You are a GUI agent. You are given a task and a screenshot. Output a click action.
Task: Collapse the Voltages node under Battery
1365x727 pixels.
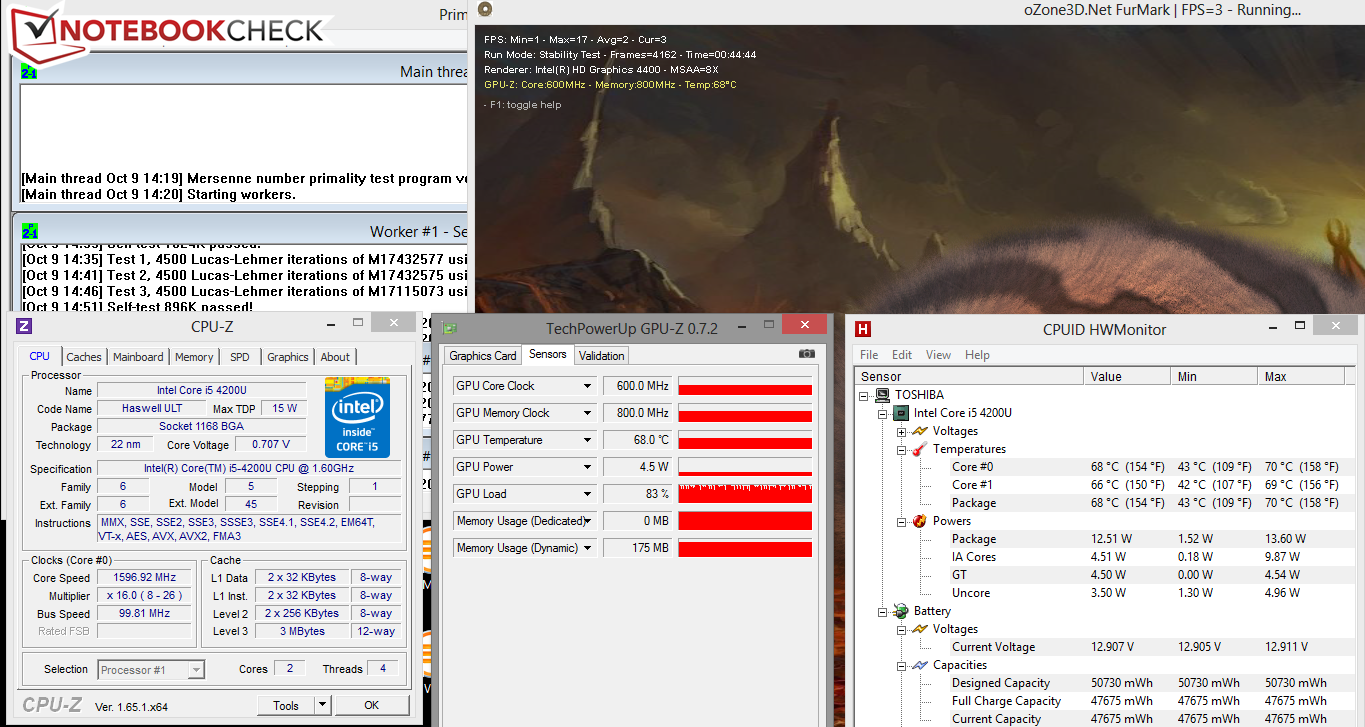[901, 629]
